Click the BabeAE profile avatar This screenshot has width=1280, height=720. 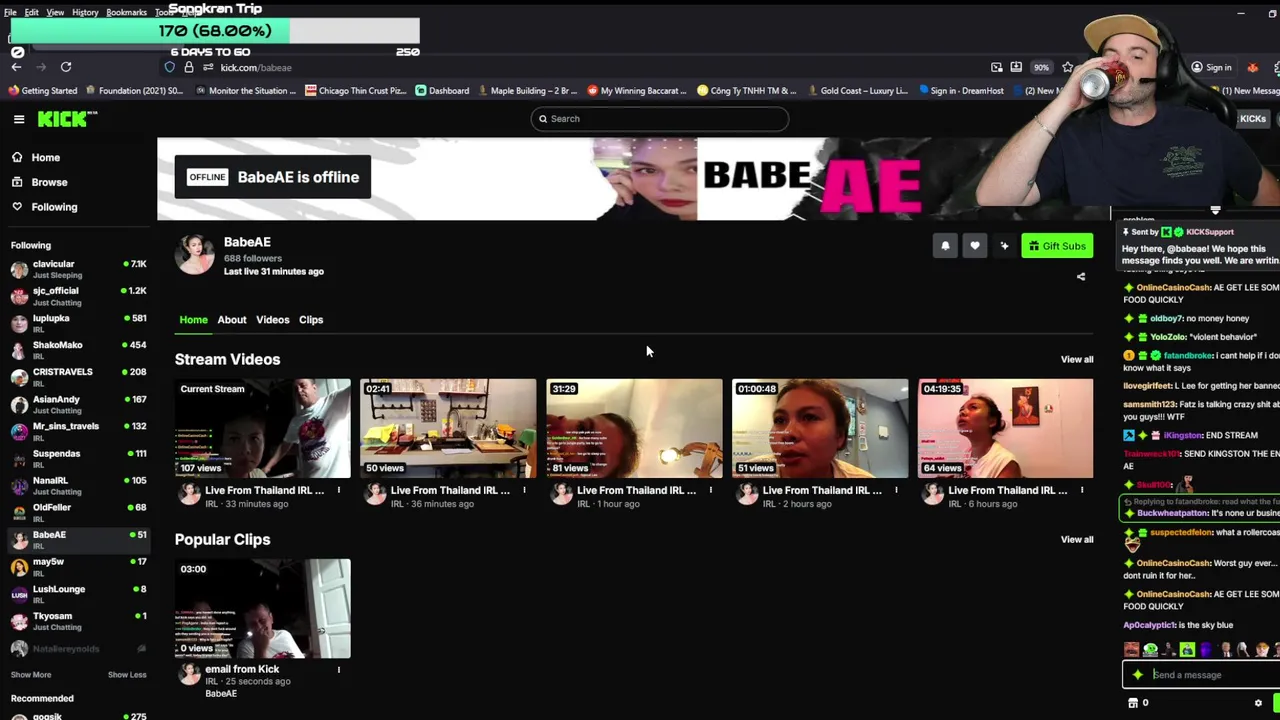point(195,255)
